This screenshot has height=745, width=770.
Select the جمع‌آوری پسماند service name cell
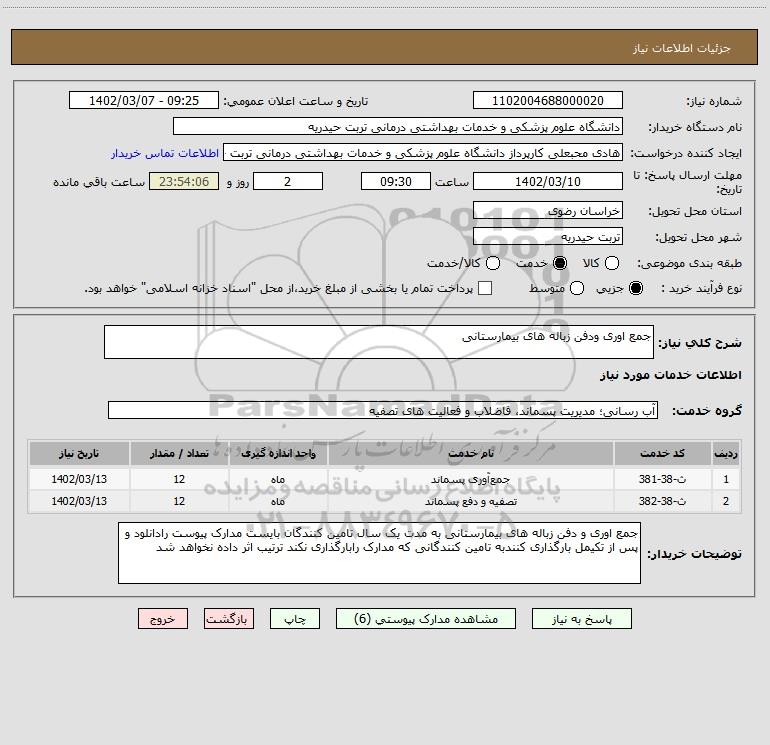click(471, 479)
